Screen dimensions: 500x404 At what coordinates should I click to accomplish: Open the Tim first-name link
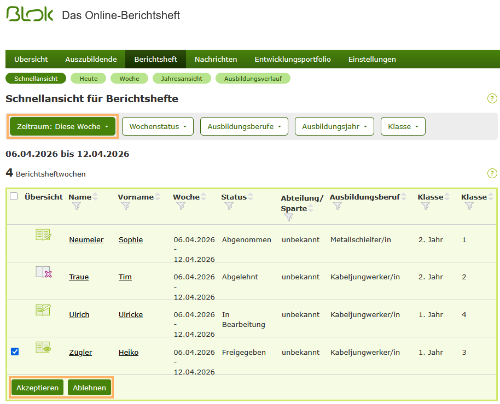(x=125, y=277)
